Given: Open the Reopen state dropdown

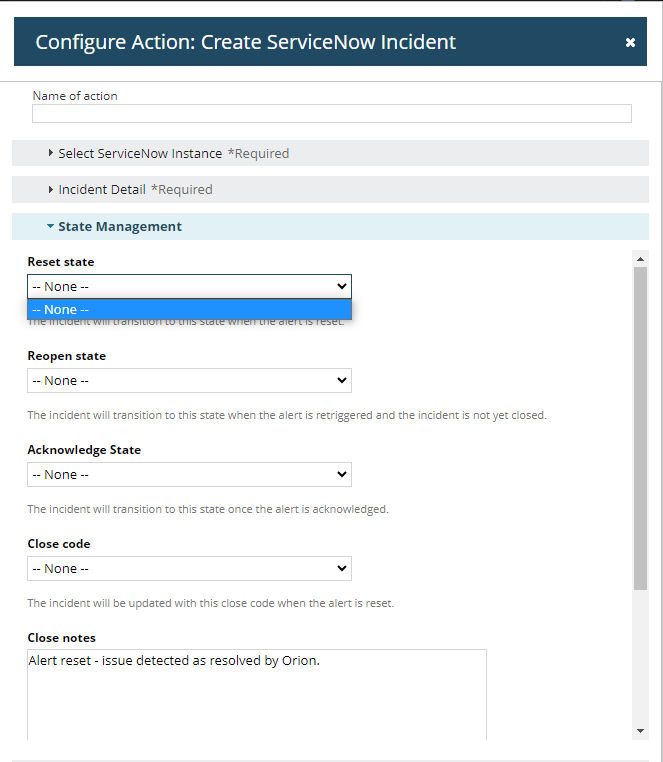Looking at the screenshot, I should click(189, 381).
